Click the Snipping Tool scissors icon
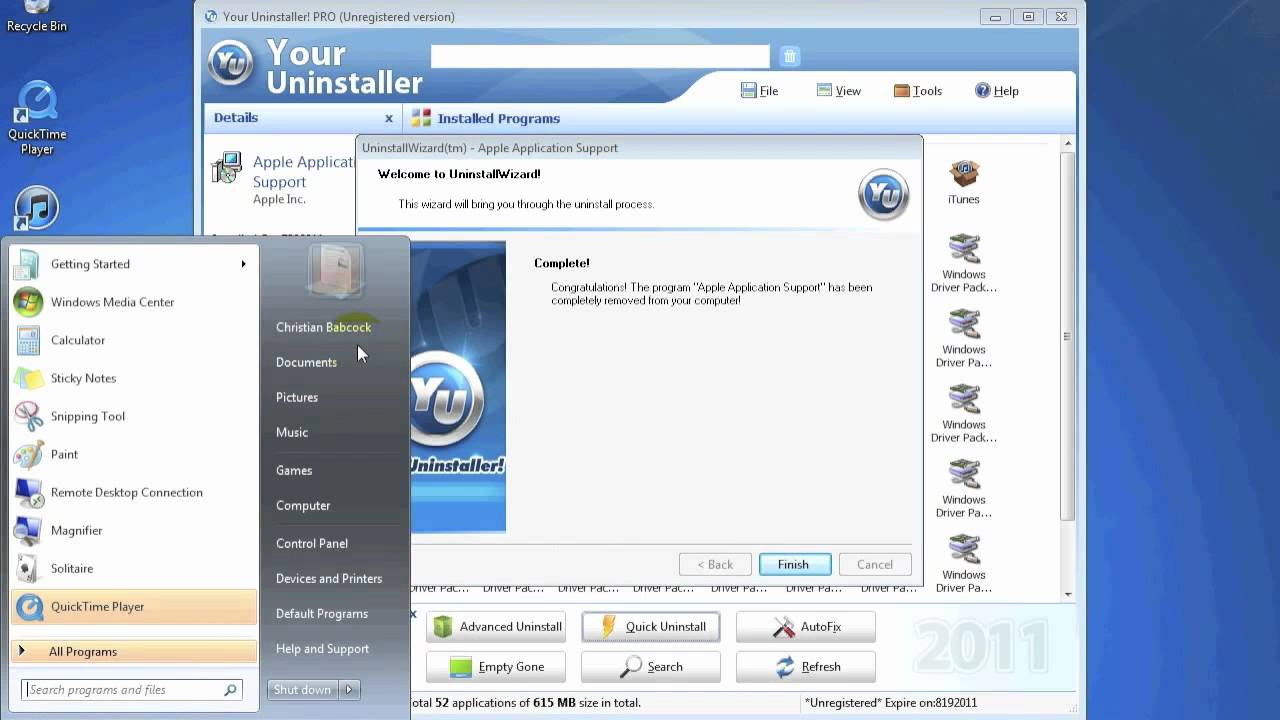This screenshot has height=720, width=1280. pos(28,416)
